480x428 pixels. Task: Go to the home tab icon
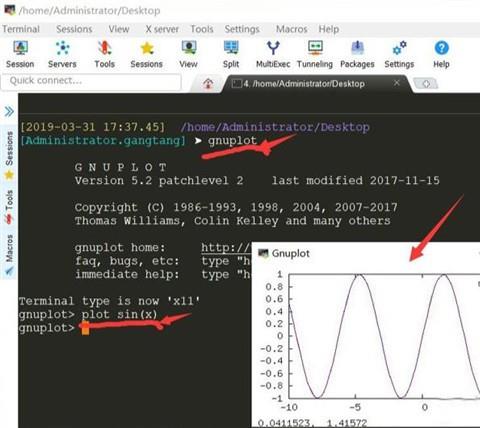(x=208, y=83)
